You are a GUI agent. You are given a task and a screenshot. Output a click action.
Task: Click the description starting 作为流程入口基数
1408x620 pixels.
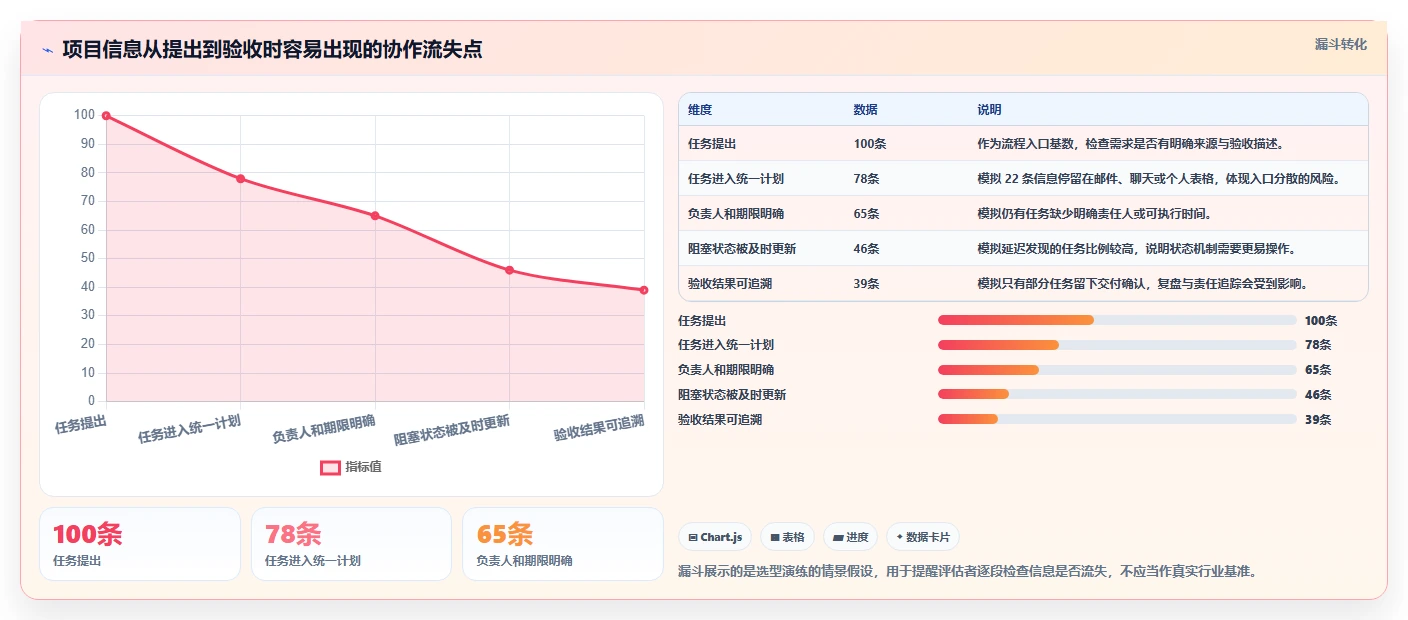[x=1130, y=144]
